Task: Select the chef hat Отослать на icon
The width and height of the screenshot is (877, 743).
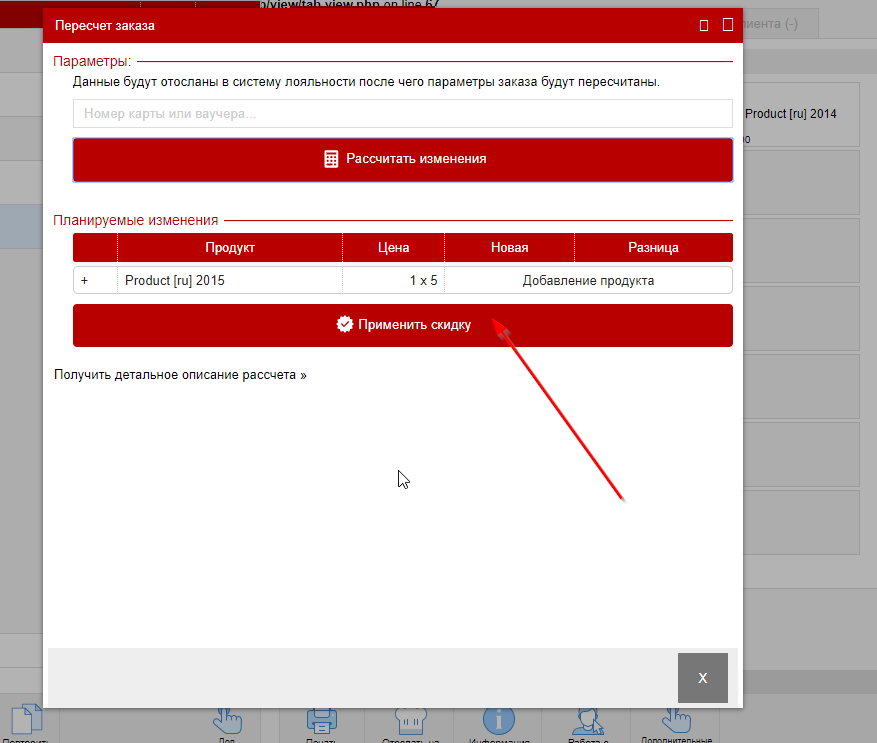Action: [409, 723]
